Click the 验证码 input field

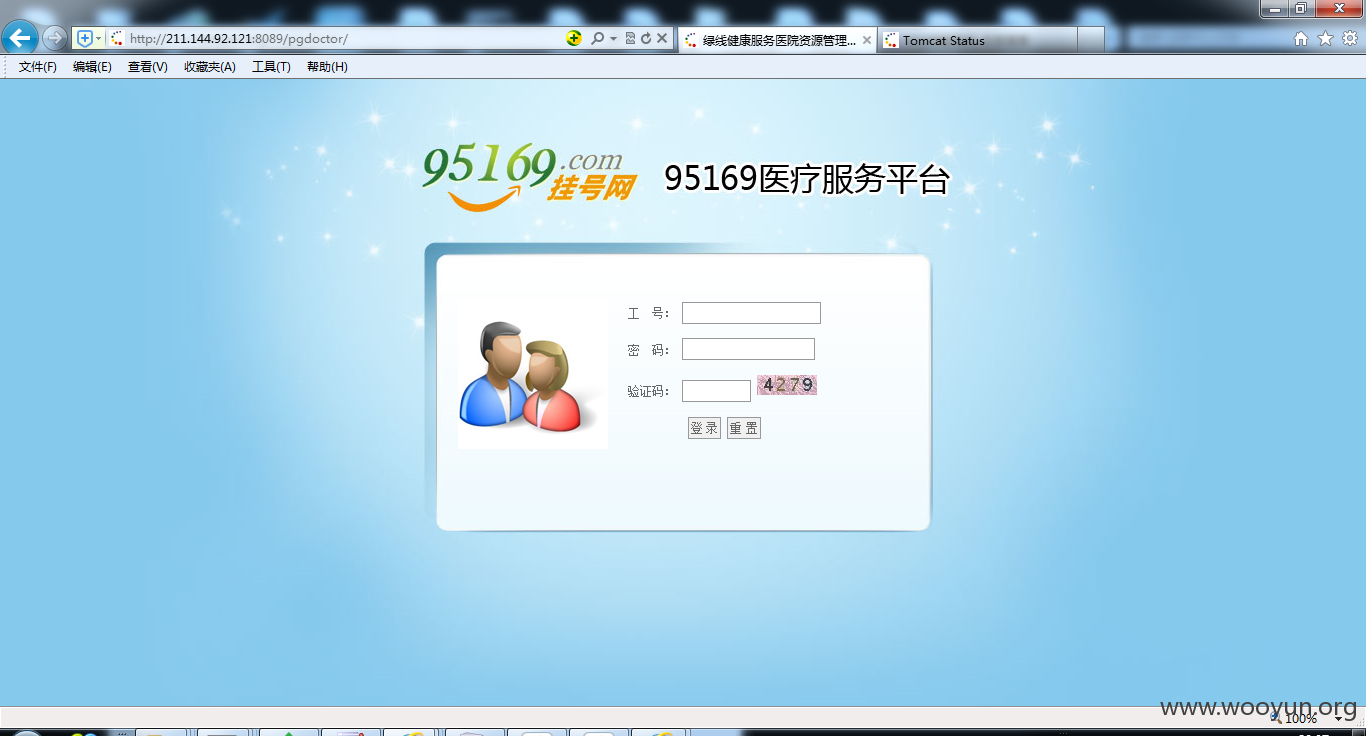tap(716, 391)
